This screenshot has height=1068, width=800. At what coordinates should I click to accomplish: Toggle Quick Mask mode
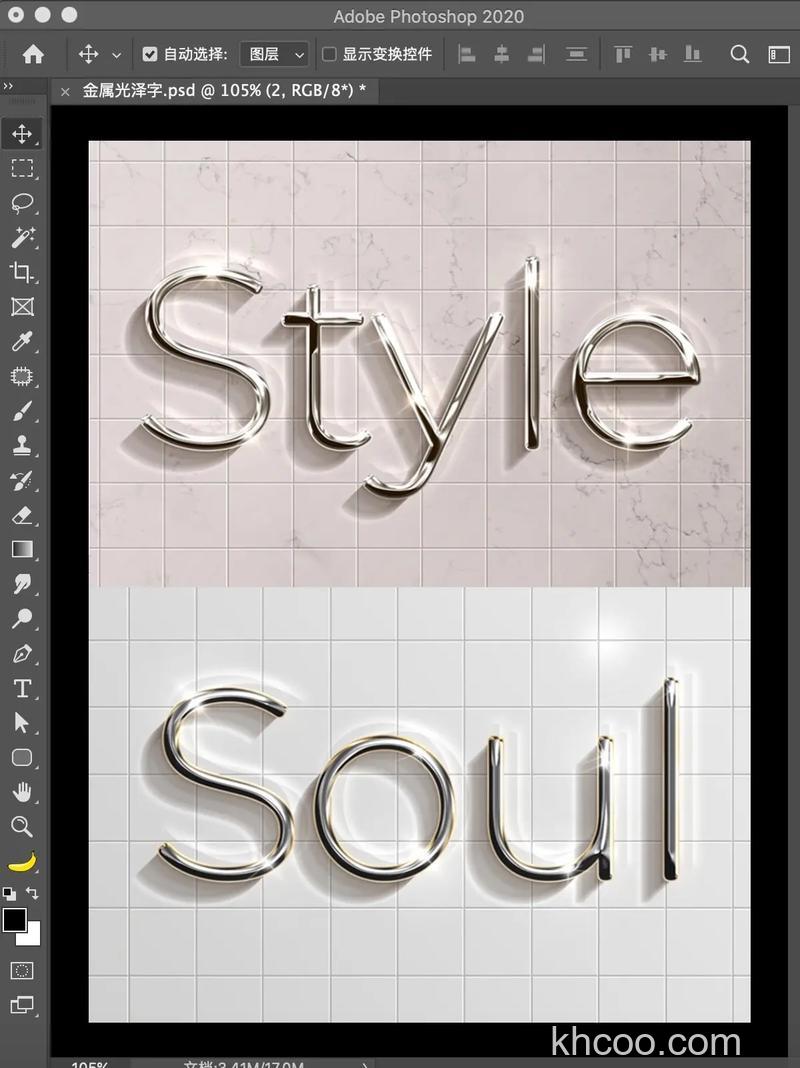pos(22,970)
